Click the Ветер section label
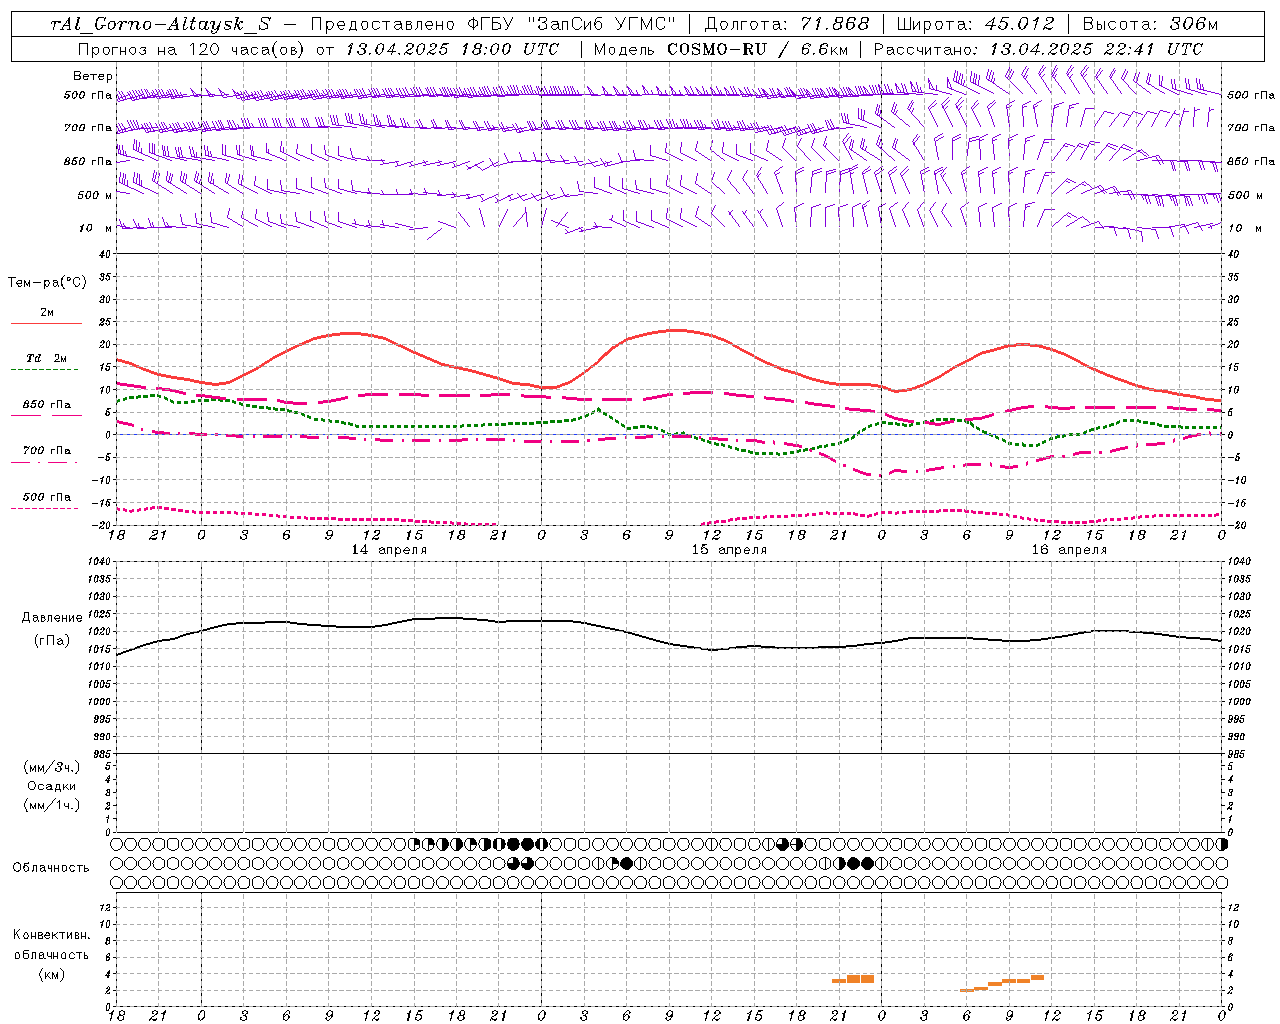Screen dimensions: 1280x1024 [93, 76]
